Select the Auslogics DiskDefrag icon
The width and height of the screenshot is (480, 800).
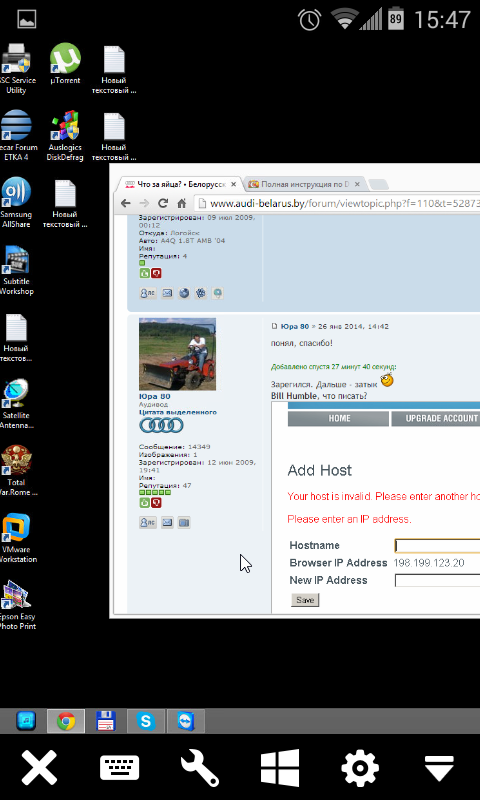click(65, 136)
